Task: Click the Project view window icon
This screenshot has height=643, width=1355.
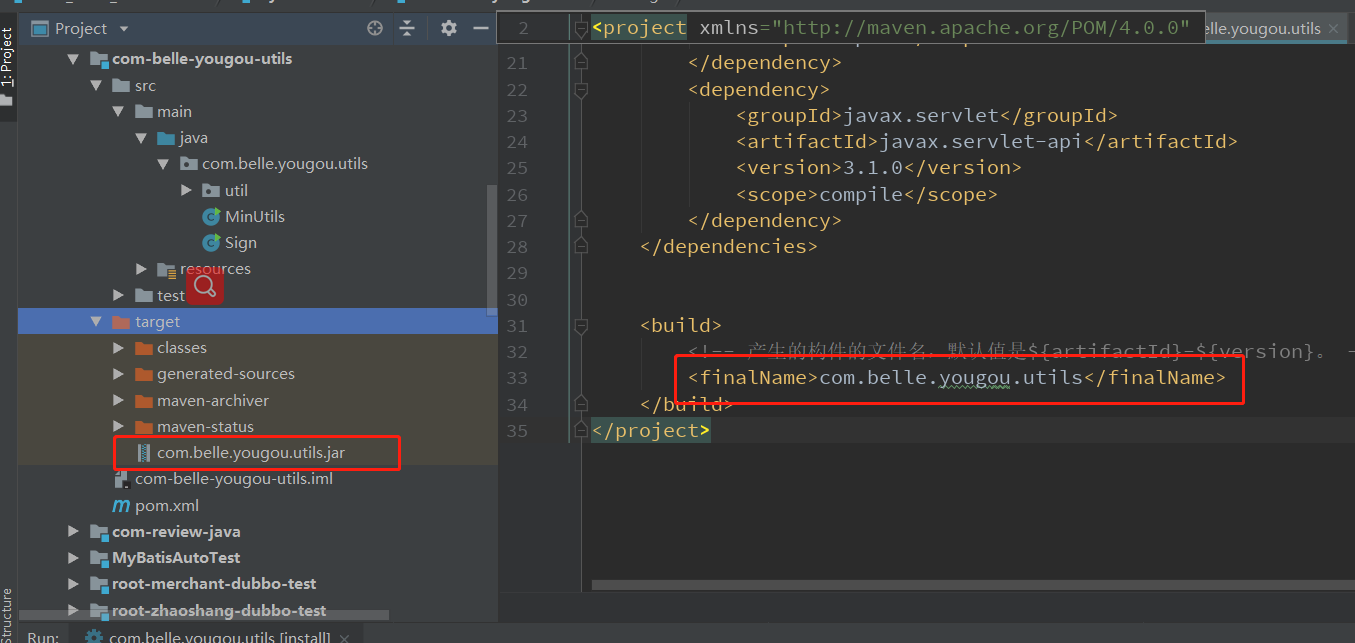Action: pos(40,29)
